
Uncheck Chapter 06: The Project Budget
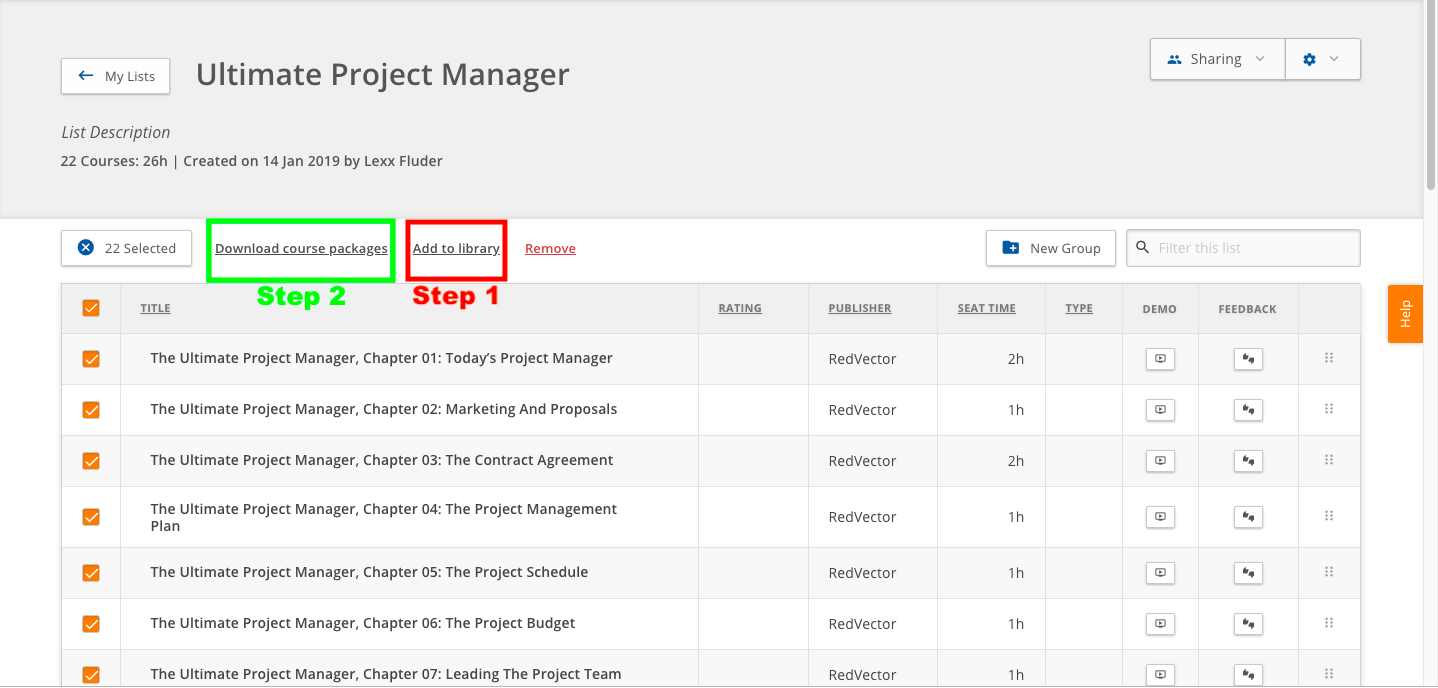(91, 623)
